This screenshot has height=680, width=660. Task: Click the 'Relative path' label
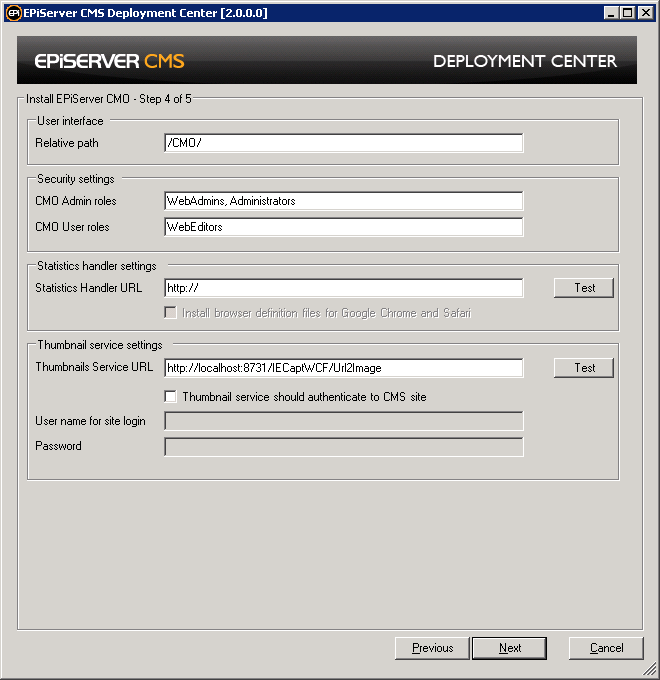[67, 143]
